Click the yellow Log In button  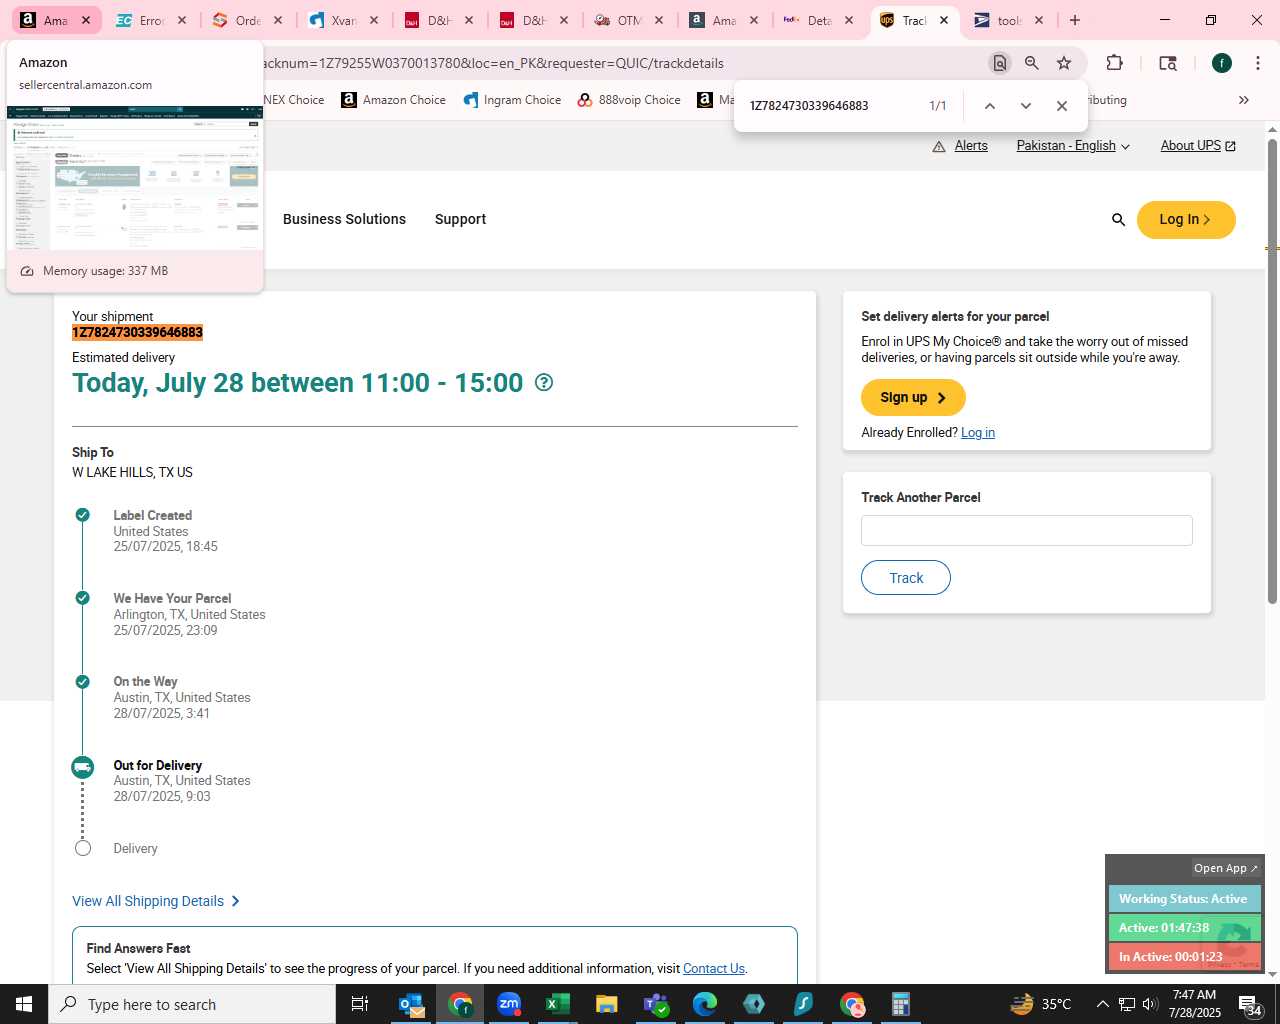[x=1186, y=220]
